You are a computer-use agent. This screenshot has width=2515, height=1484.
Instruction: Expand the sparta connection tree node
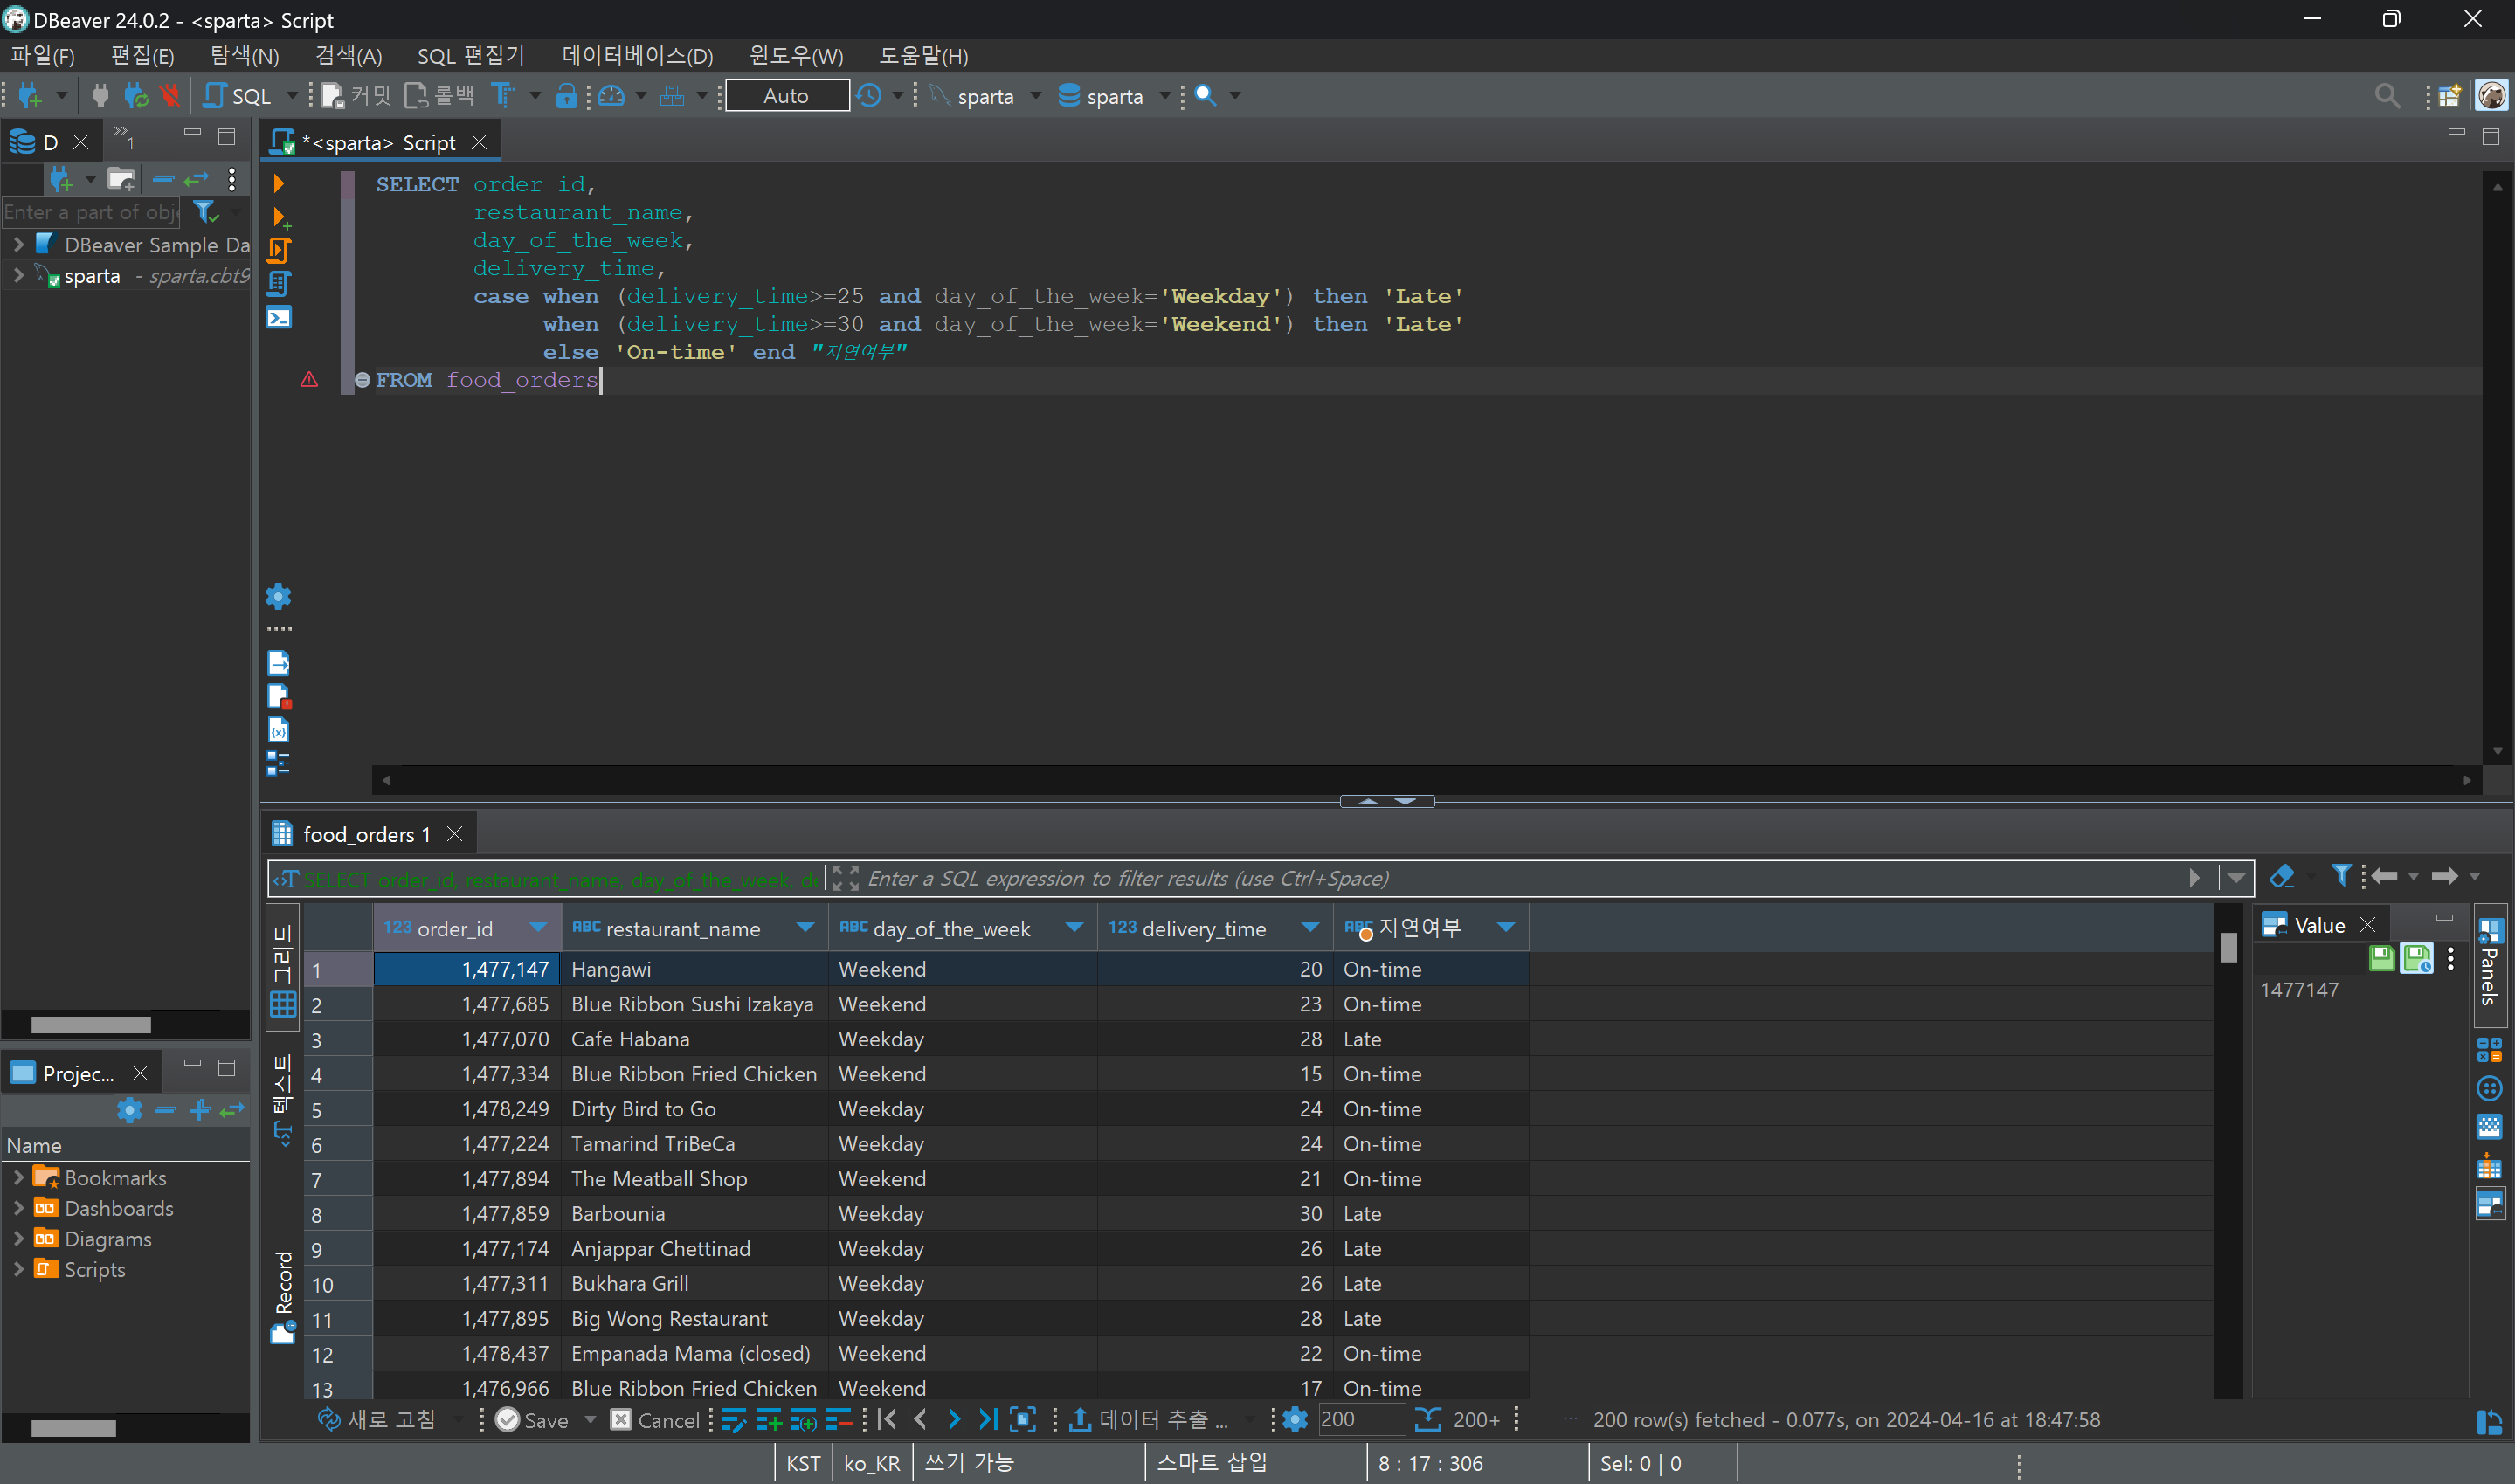pos(18,276)
